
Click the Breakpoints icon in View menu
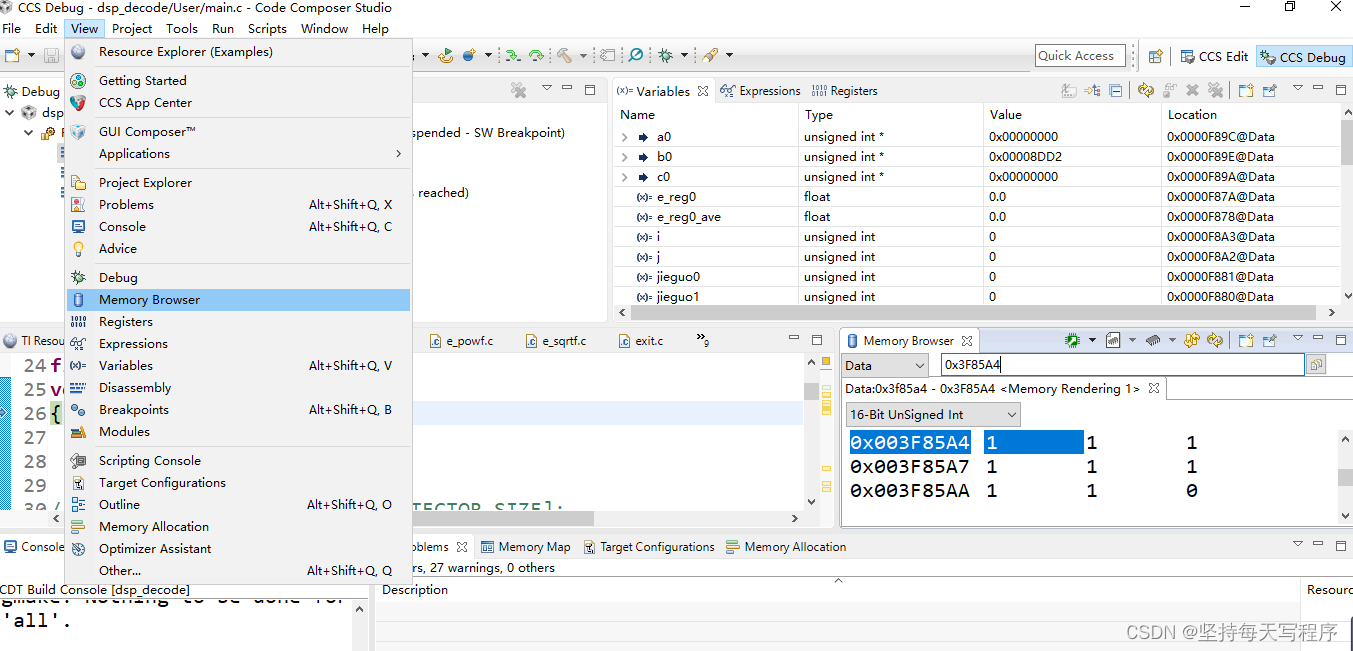[78, 410]
